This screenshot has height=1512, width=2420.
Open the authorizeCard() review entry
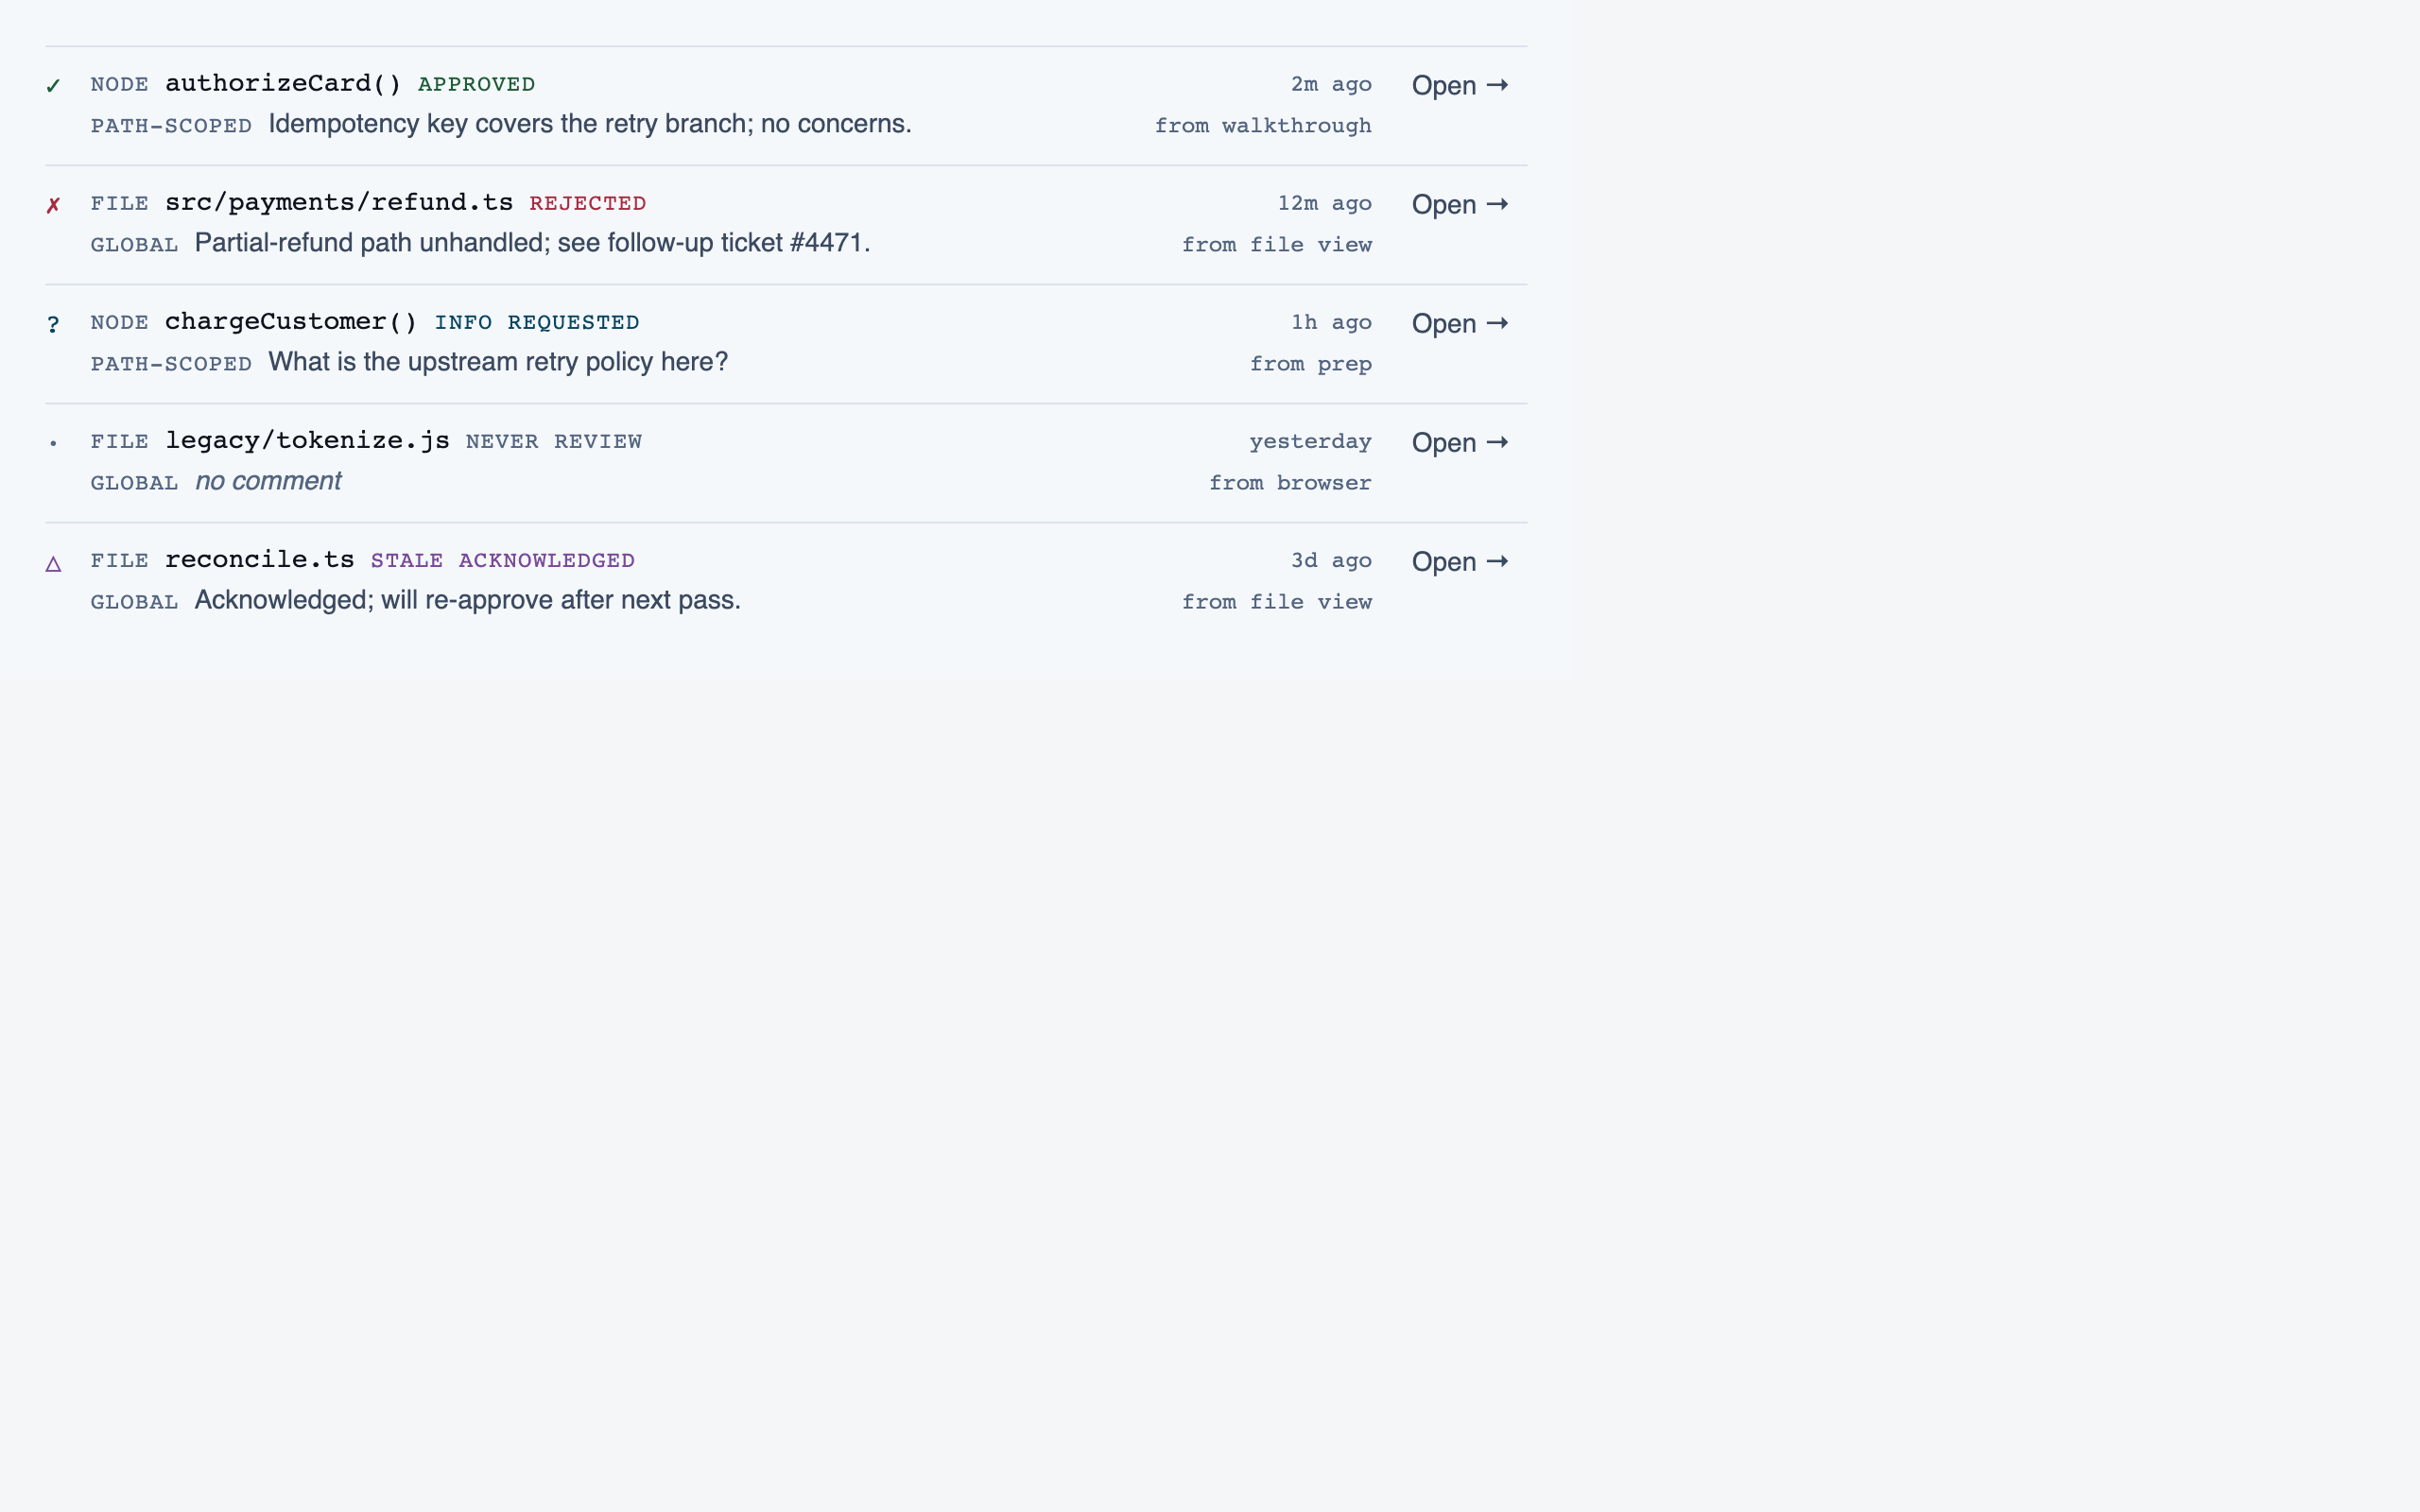[x=1460, y=85]
